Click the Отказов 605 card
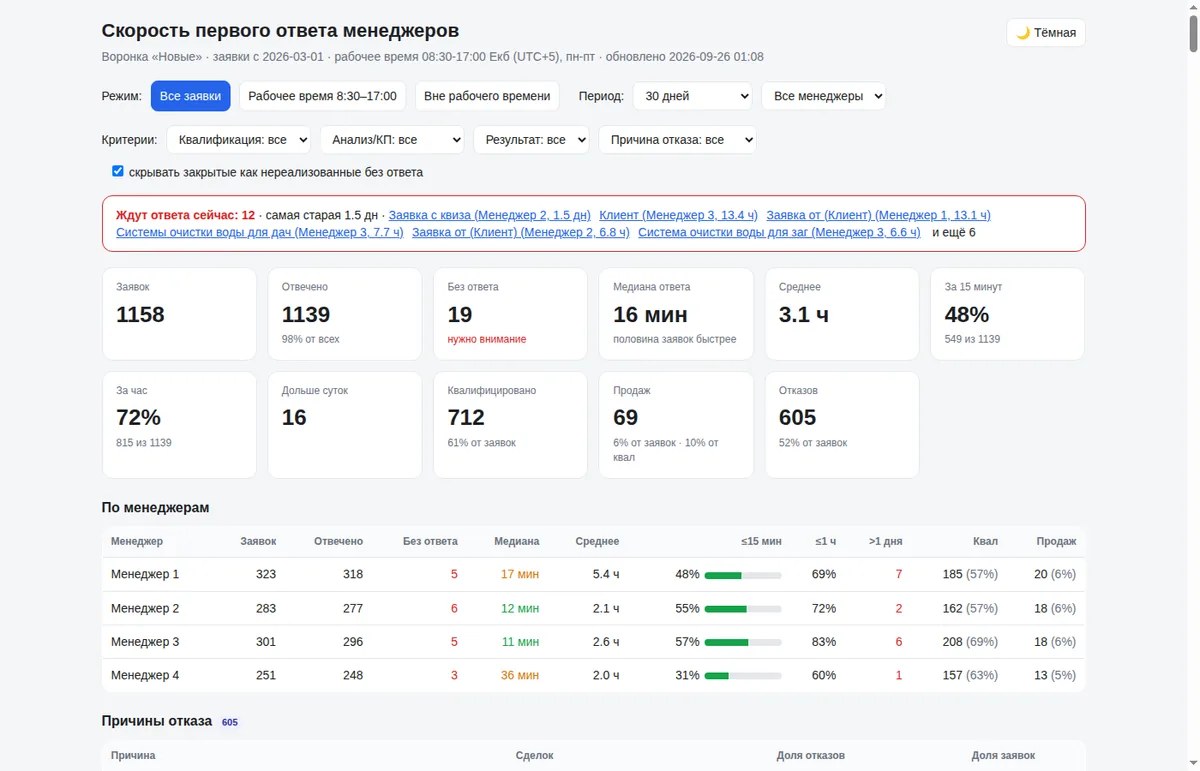Image resolution: width=1200 pixels, height=771 pixels. click(x=842, y=425)
